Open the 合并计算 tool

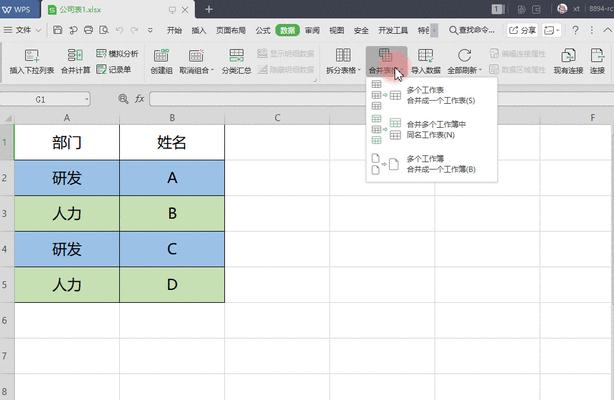[75, 56]
